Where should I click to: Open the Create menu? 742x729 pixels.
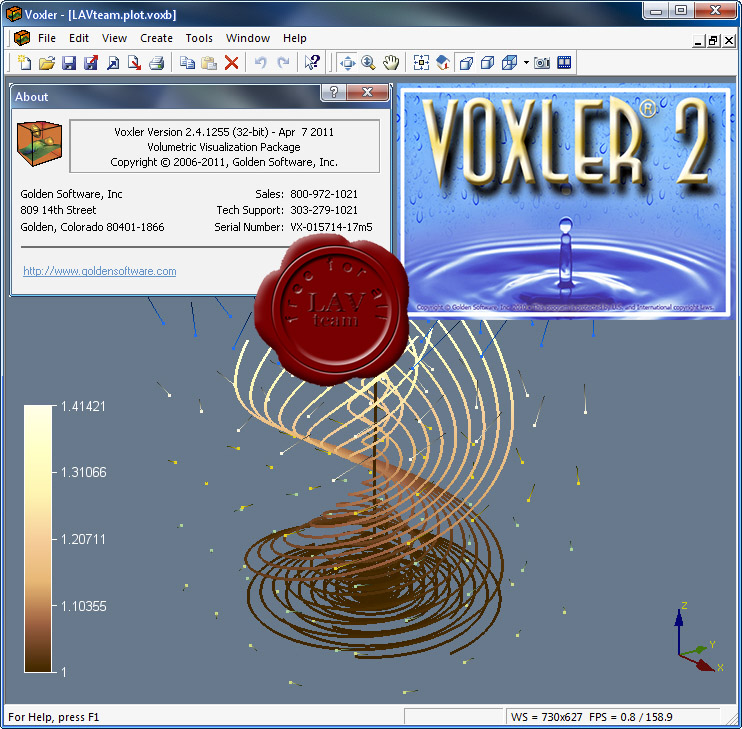[156, 38]
